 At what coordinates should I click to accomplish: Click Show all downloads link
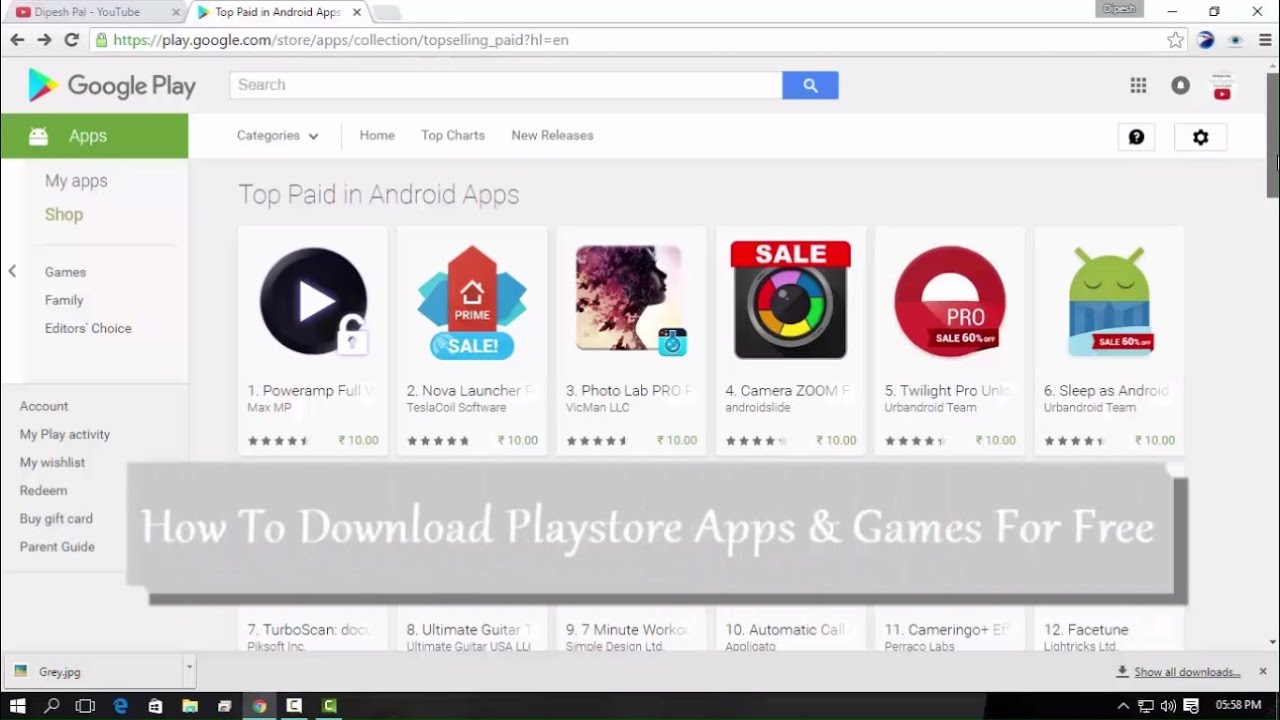click(x=1187, y=672)
